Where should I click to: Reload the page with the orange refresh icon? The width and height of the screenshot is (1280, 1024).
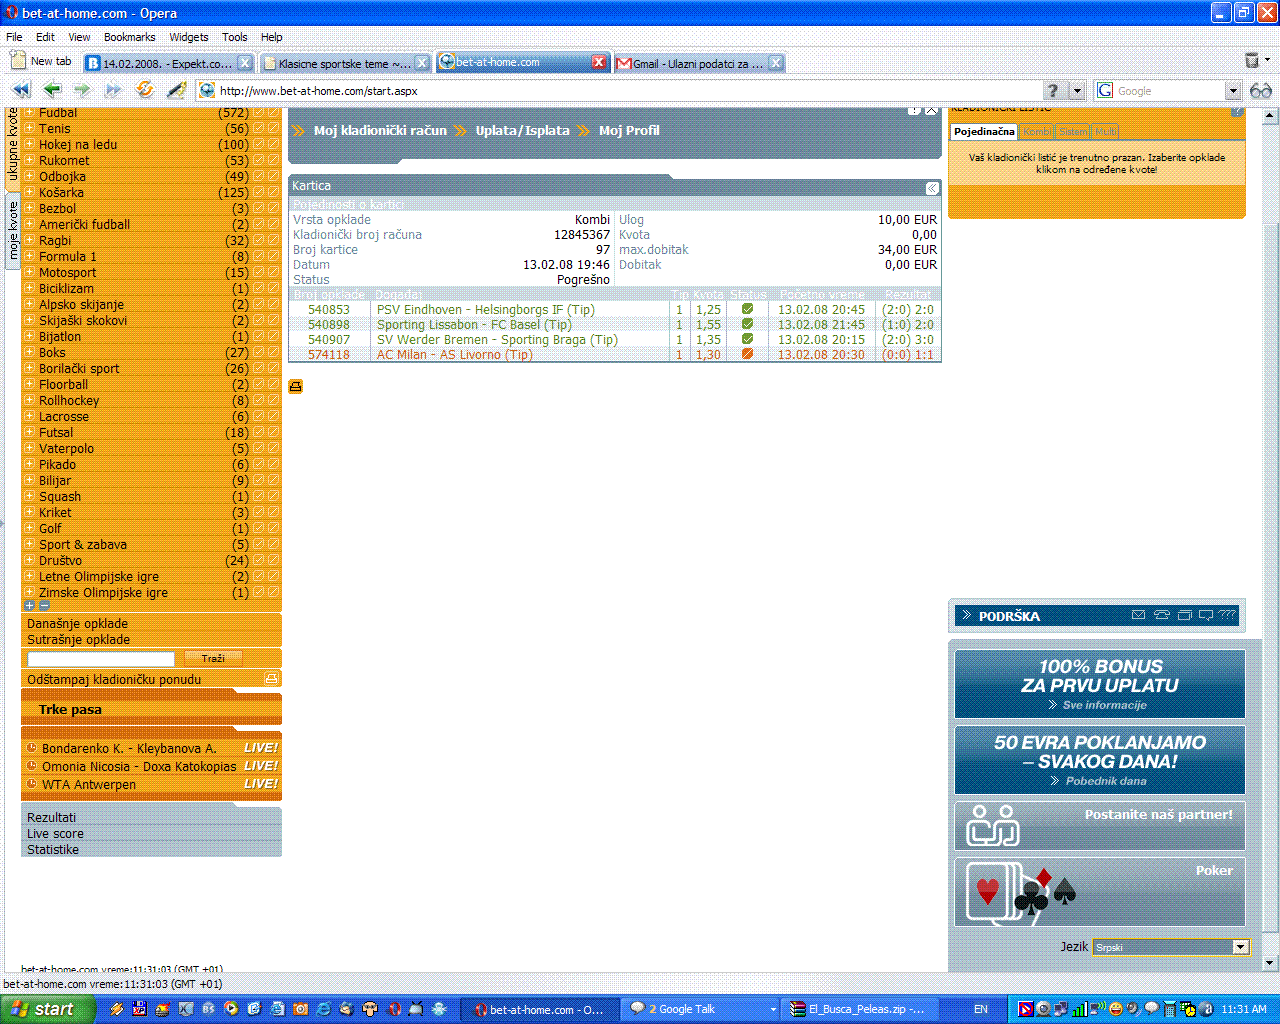(145, 90)
